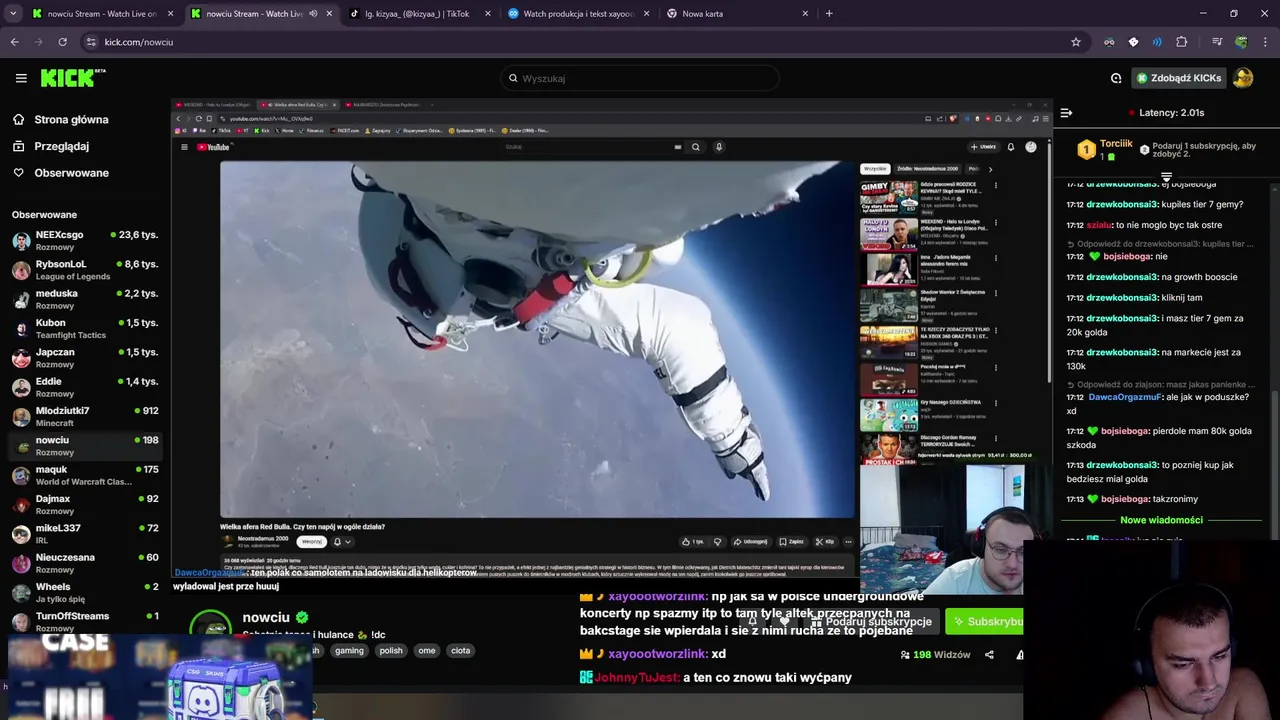Go back in browser history
Image resolution: width=1280 pixels, height=720 pixels.
click(14, 42)
